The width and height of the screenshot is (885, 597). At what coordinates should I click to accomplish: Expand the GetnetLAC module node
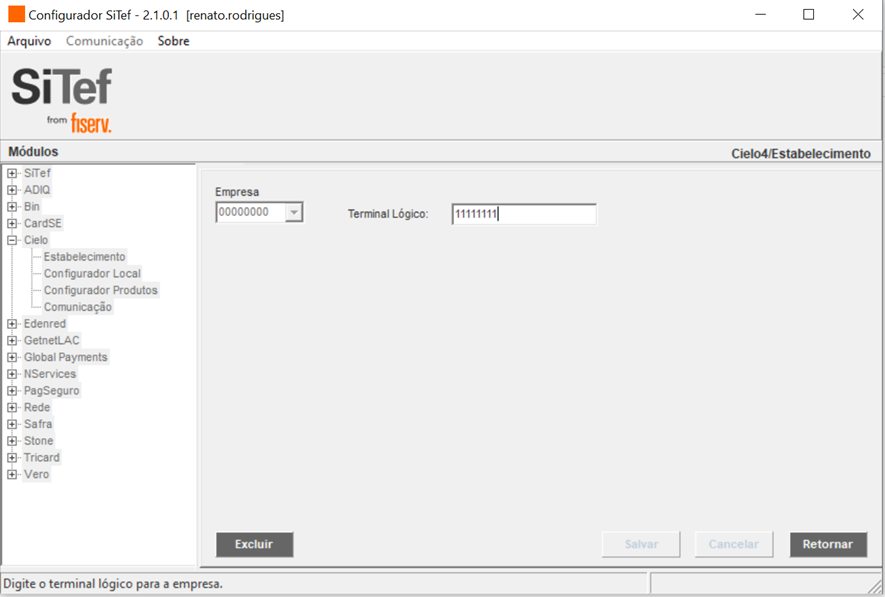pyautogui.click(x=12, y=341)
